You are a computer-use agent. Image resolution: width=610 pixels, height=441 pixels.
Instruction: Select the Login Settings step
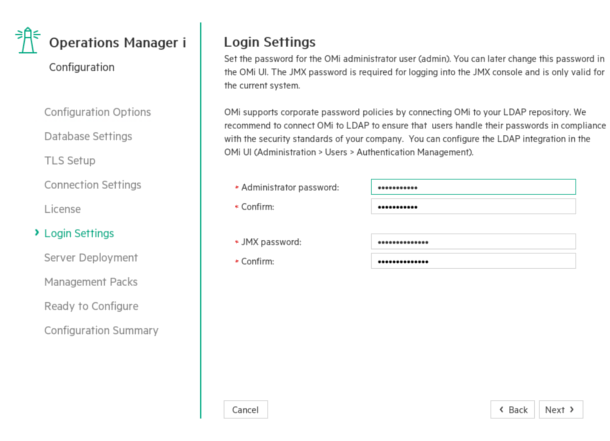[x=79, y=233]
